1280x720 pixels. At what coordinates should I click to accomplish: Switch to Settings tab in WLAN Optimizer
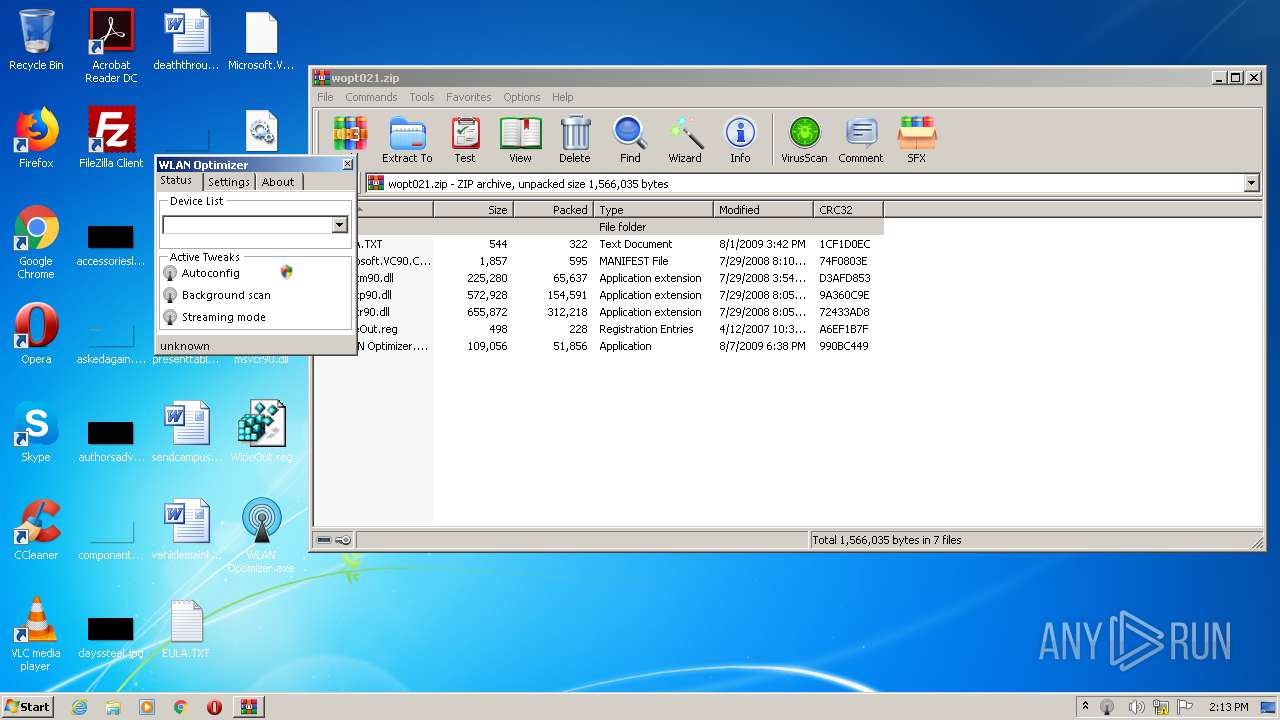229,182
